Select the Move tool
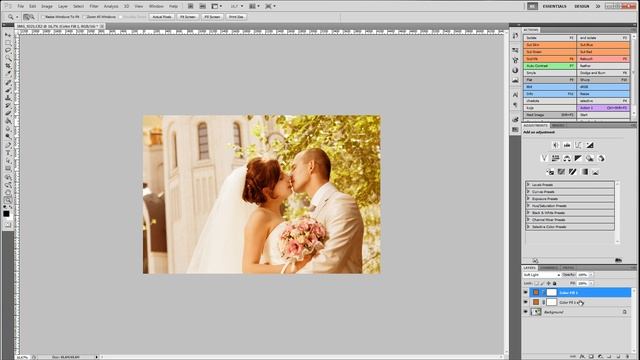This screenshot has width=640, height=360. pos(8,36)
